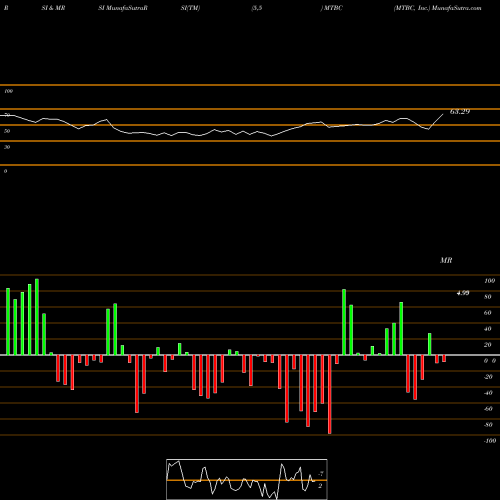Click the RSI axis label 30
Viewport: 500px width, 500px height.
[7, 147]
